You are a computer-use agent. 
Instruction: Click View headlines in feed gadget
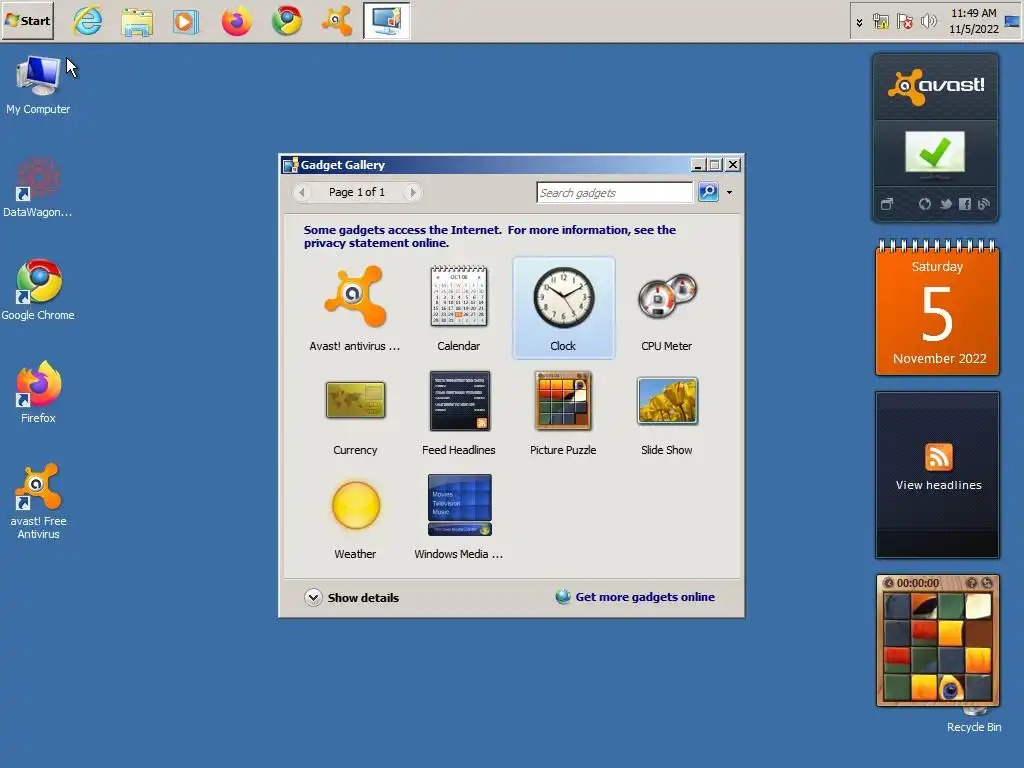(x=938, y=485)
